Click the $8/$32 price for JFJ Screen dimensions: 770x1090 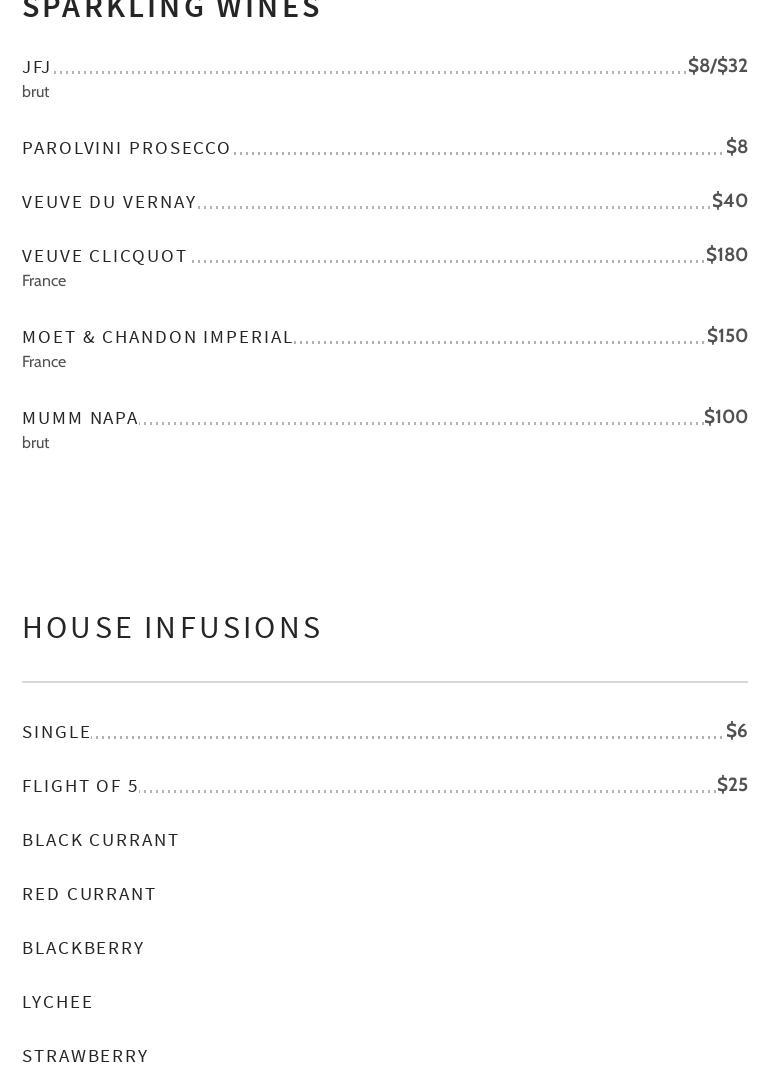(x=717, y=66)
